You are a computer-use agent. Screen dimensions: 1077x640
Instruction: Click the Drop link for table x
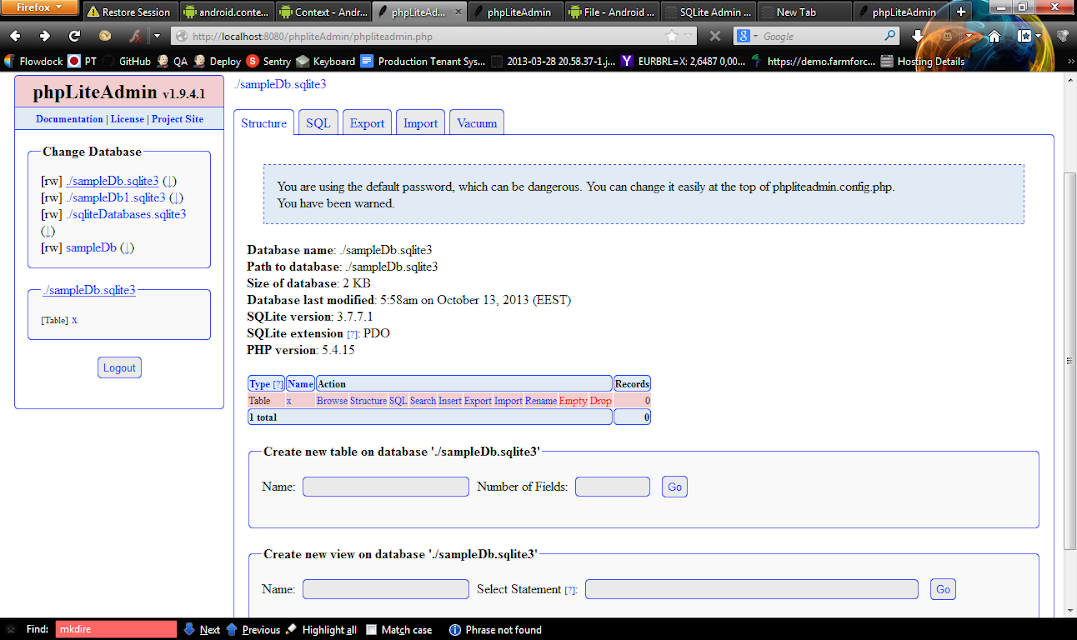[600, 400]
